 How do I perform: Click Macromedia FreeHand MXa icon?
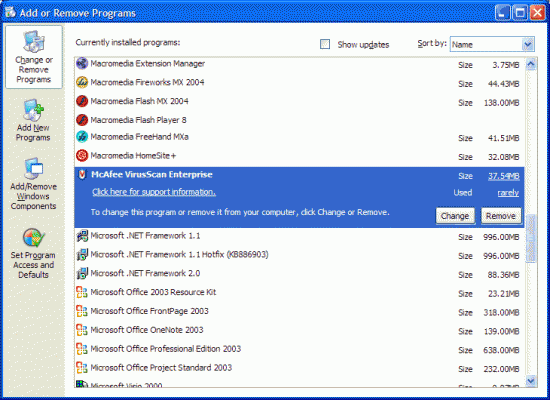click(82, 137)
